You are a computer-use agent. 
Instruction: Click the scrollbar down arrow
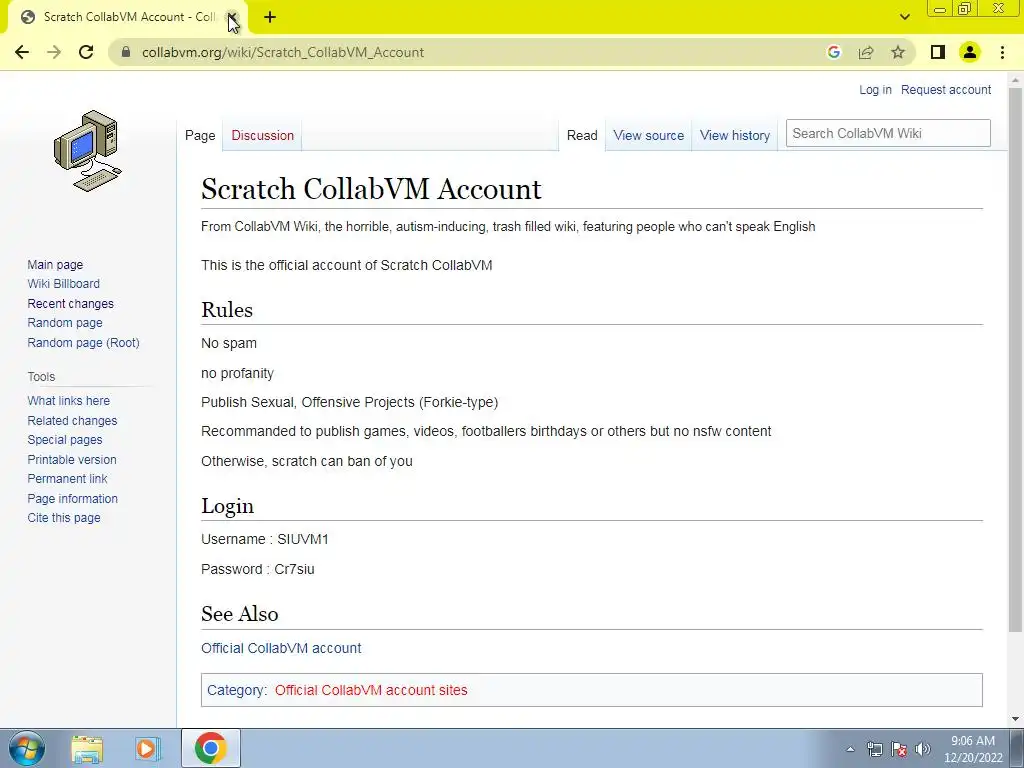1015,719
